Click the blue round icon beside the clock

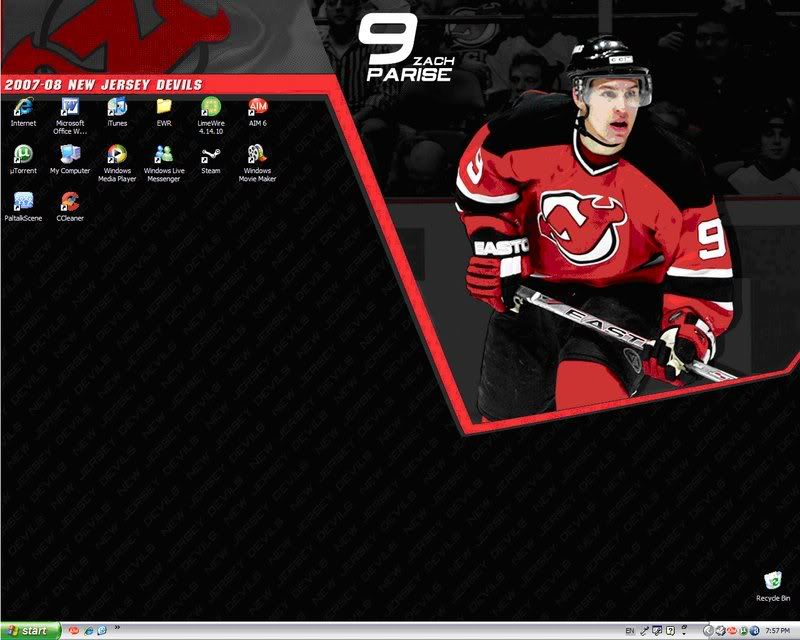point(755,631)
